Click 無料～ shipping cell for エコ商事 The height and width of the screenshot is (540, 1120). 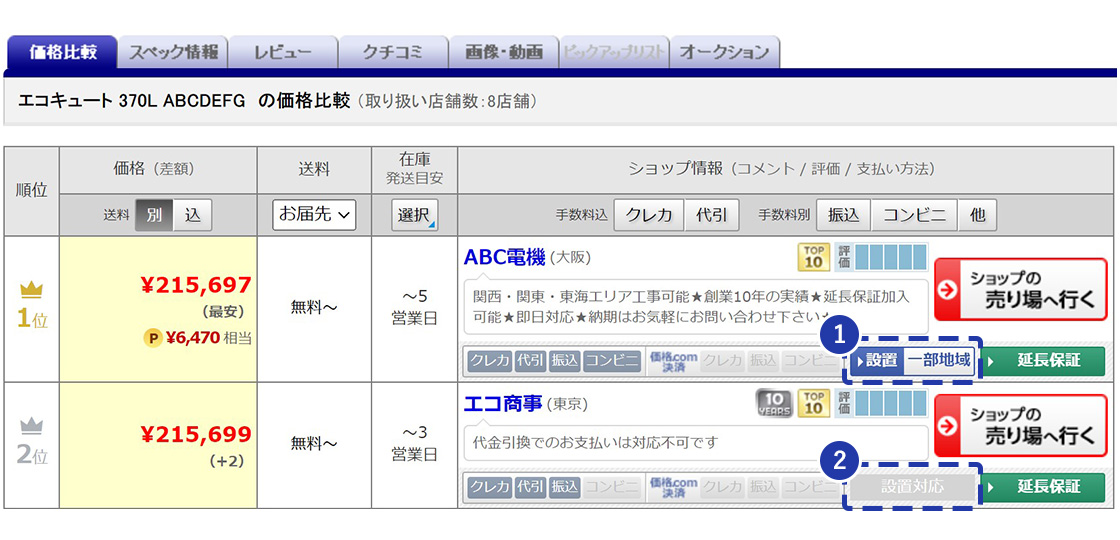(314, 444)
